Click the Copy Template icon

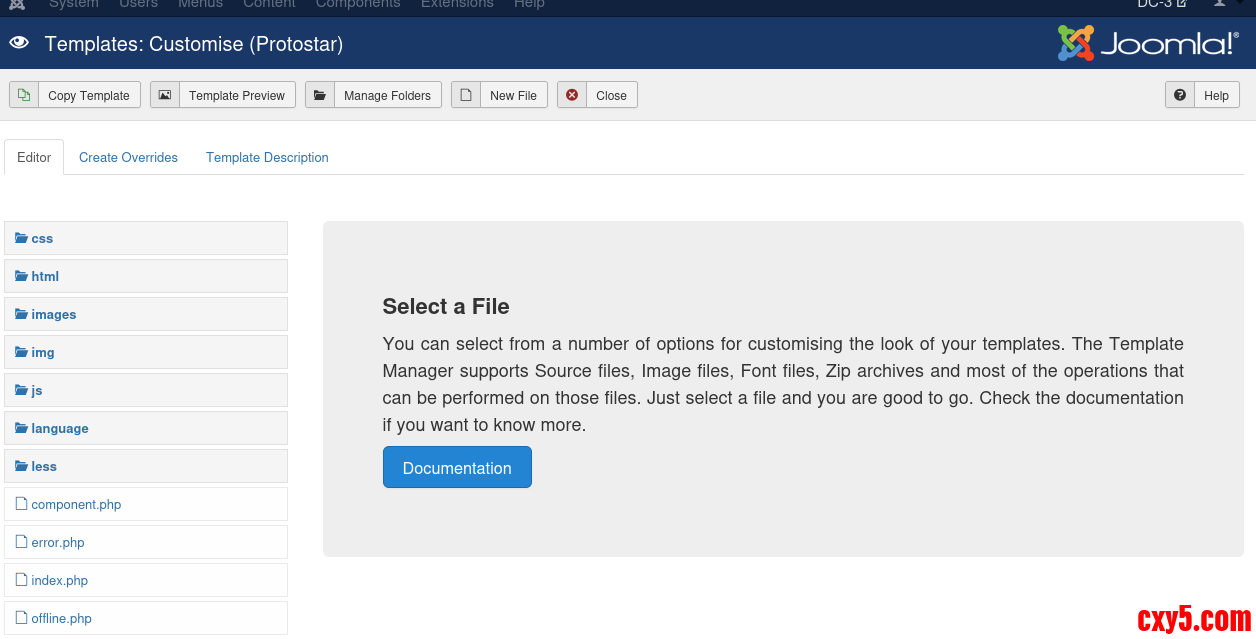pyautogui.click(x=24, y=95)
